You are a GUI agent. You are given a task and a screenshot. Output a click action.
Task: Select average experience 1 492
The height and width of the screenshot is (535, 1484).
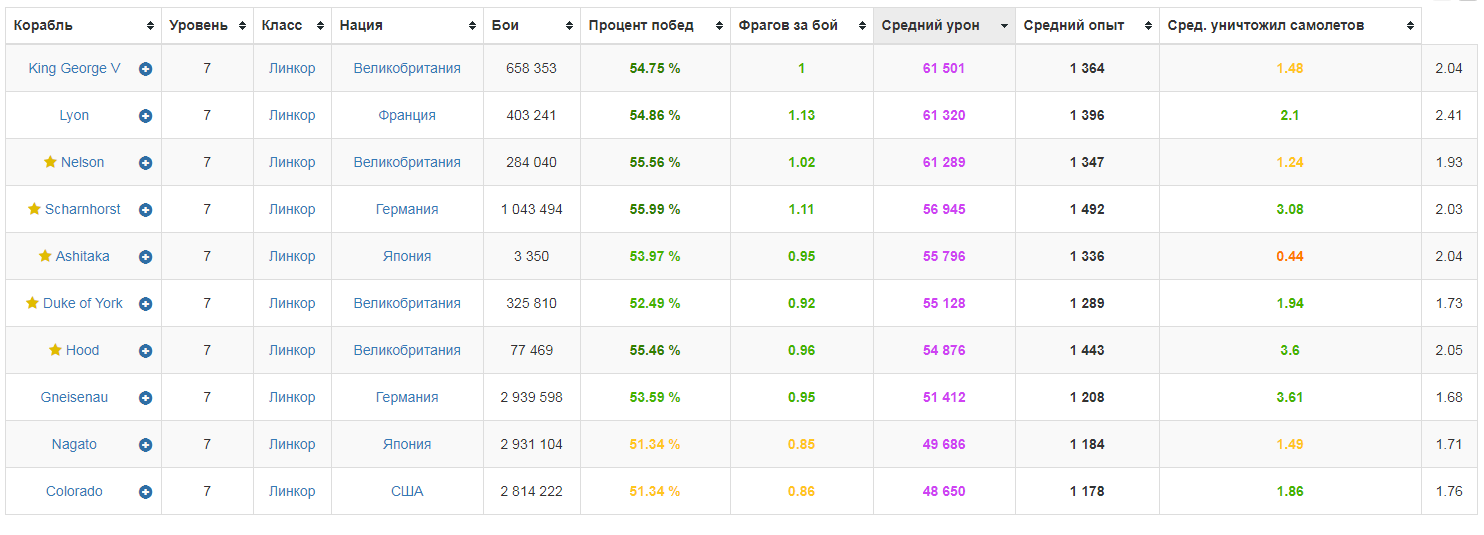(1087, 210)
